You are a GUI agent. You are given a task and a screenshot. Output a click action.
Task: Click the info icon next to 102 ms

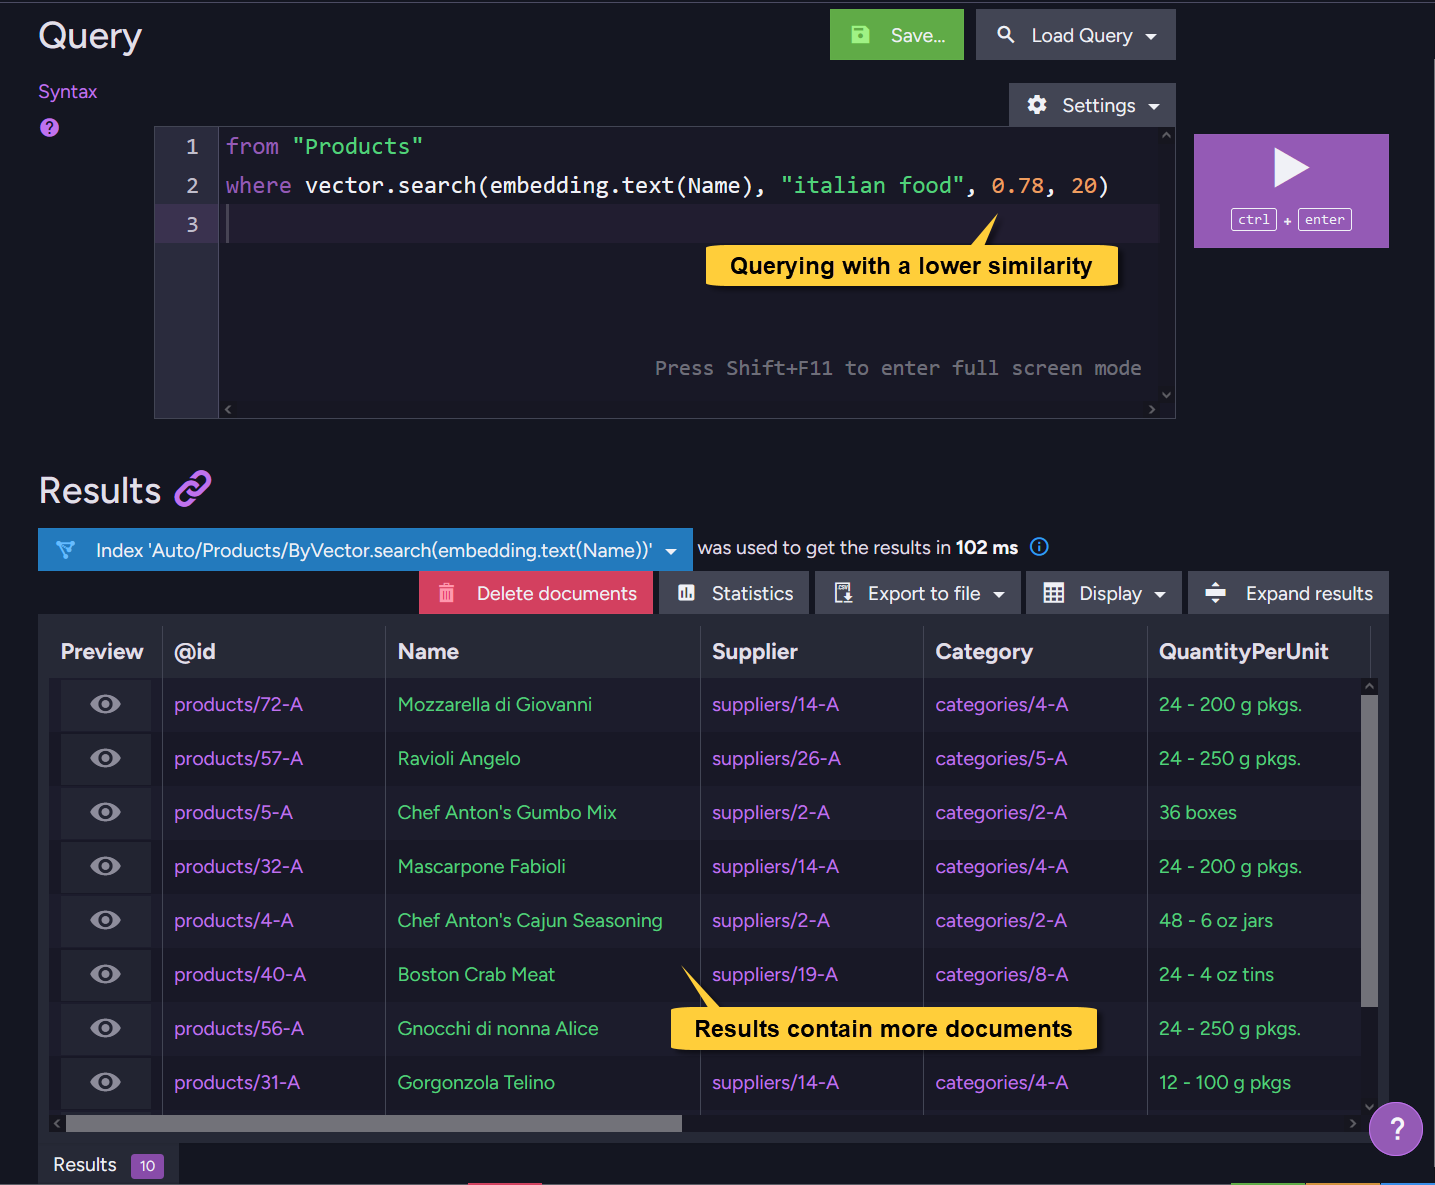(x=1039, y=547)
